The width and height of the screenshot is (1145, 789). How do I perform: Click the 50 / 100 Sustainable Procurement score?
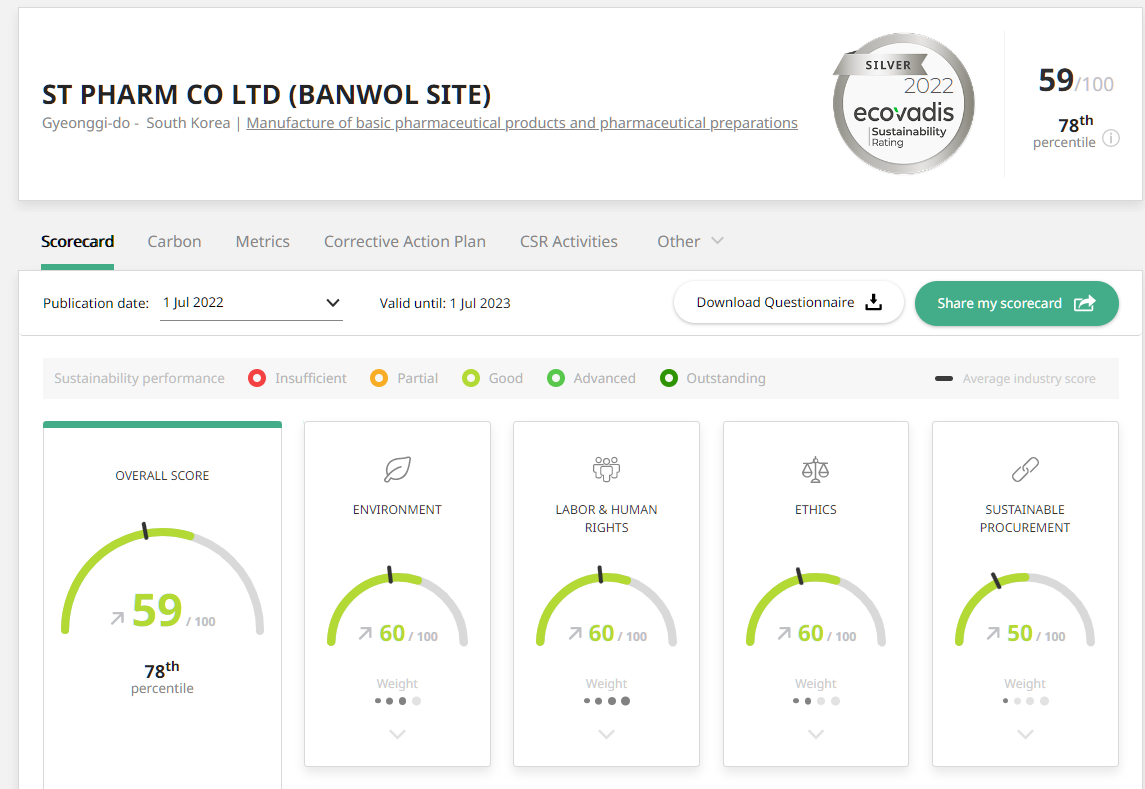pos(1036,634)
